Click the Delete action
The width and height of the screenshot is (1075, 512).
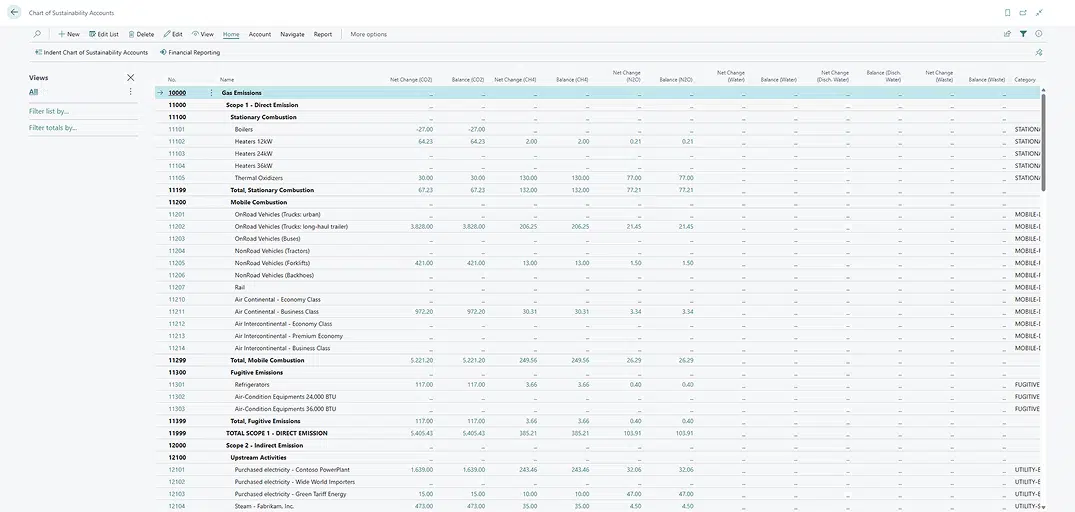click(x=141, y=34)
